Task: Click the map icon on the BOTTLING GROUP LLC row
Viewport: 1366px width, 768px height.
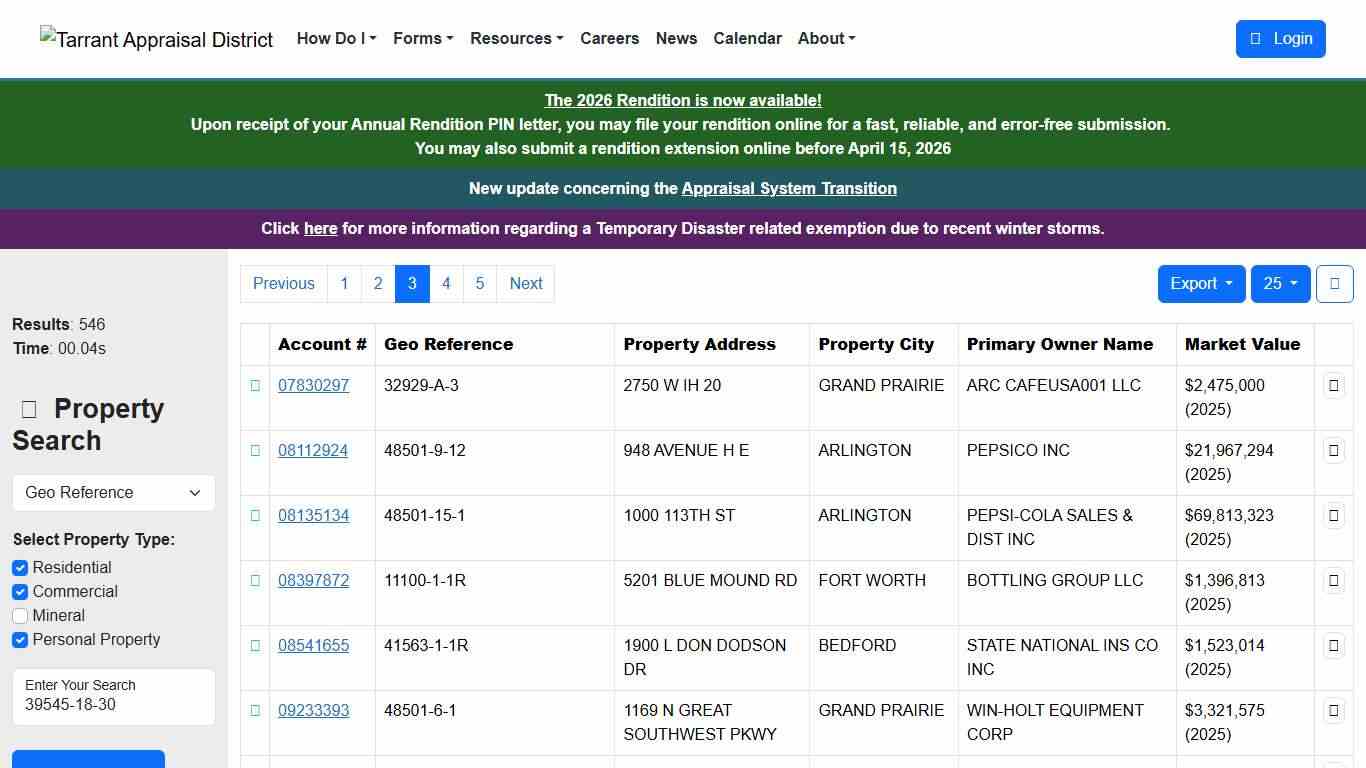Action: pos(1334,580)
